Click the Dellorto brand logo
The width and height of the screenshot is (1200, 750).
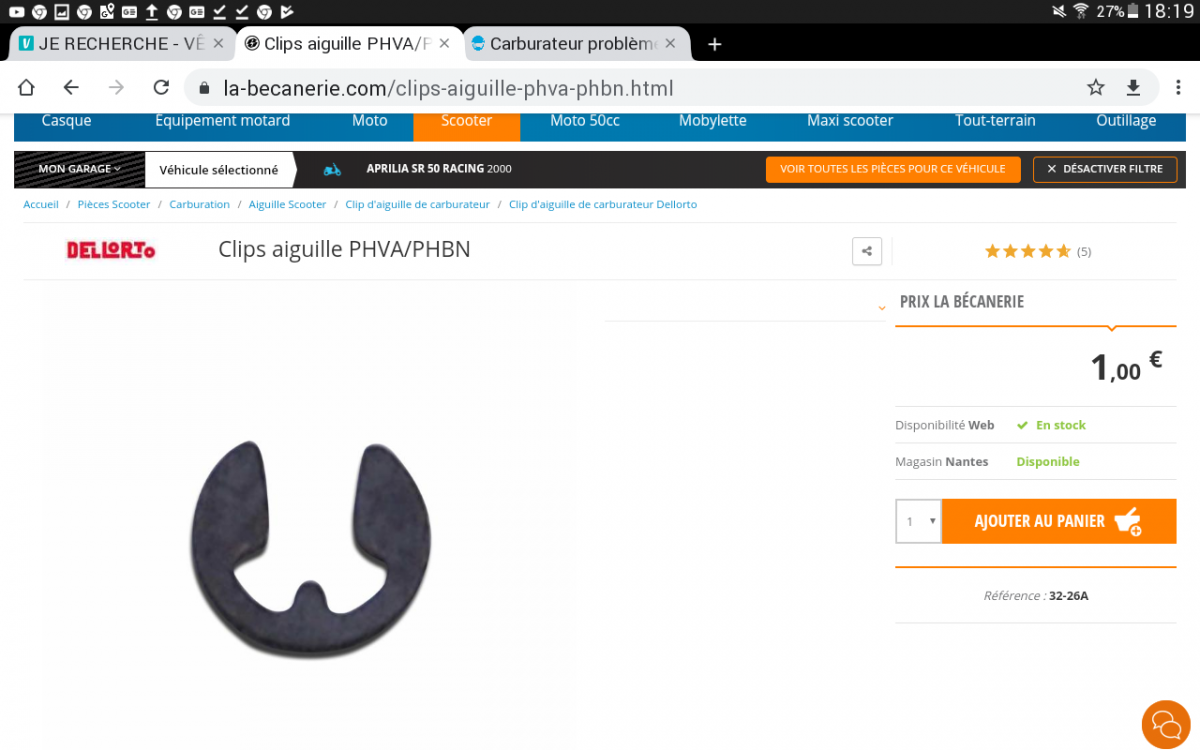click(x=111, y=250)
